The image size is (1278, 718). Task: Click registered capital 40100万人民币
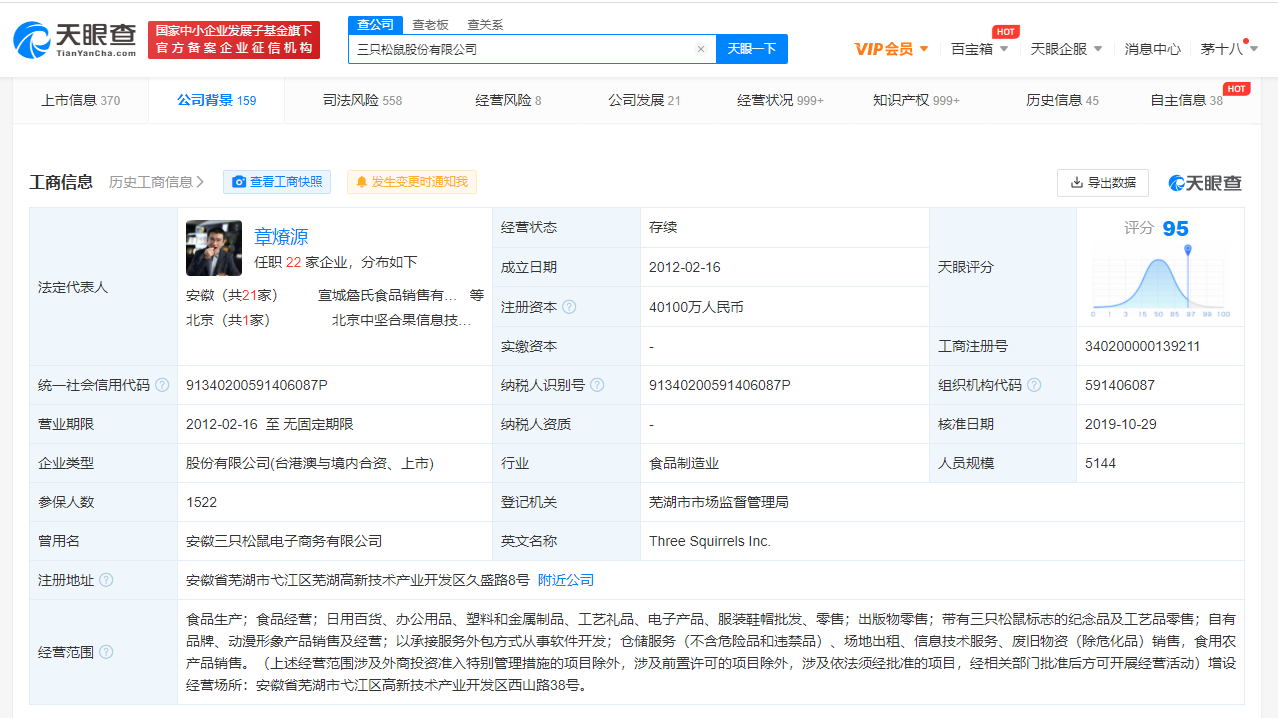[x=696, y=307]
